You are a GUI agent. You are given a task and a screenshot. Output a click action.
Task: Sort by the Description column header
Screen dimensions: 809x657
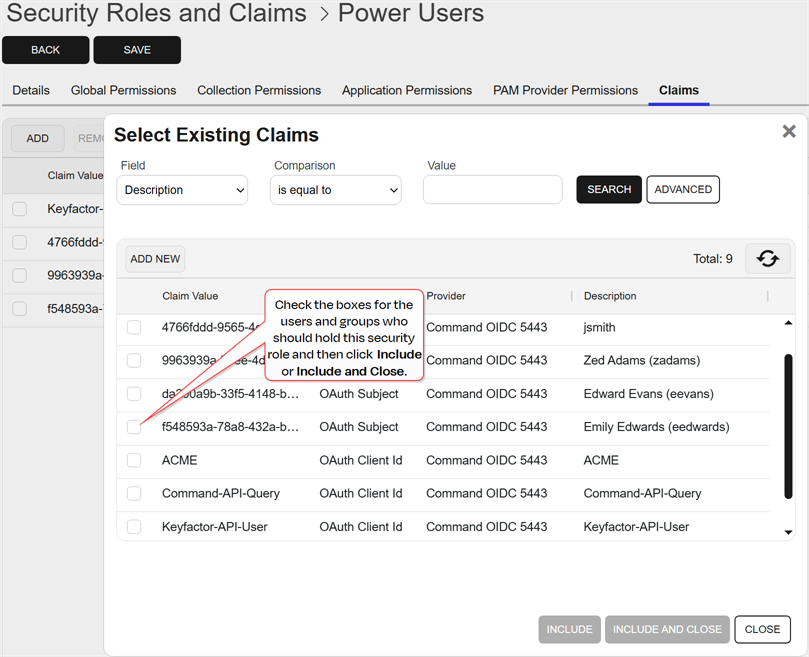610,296
